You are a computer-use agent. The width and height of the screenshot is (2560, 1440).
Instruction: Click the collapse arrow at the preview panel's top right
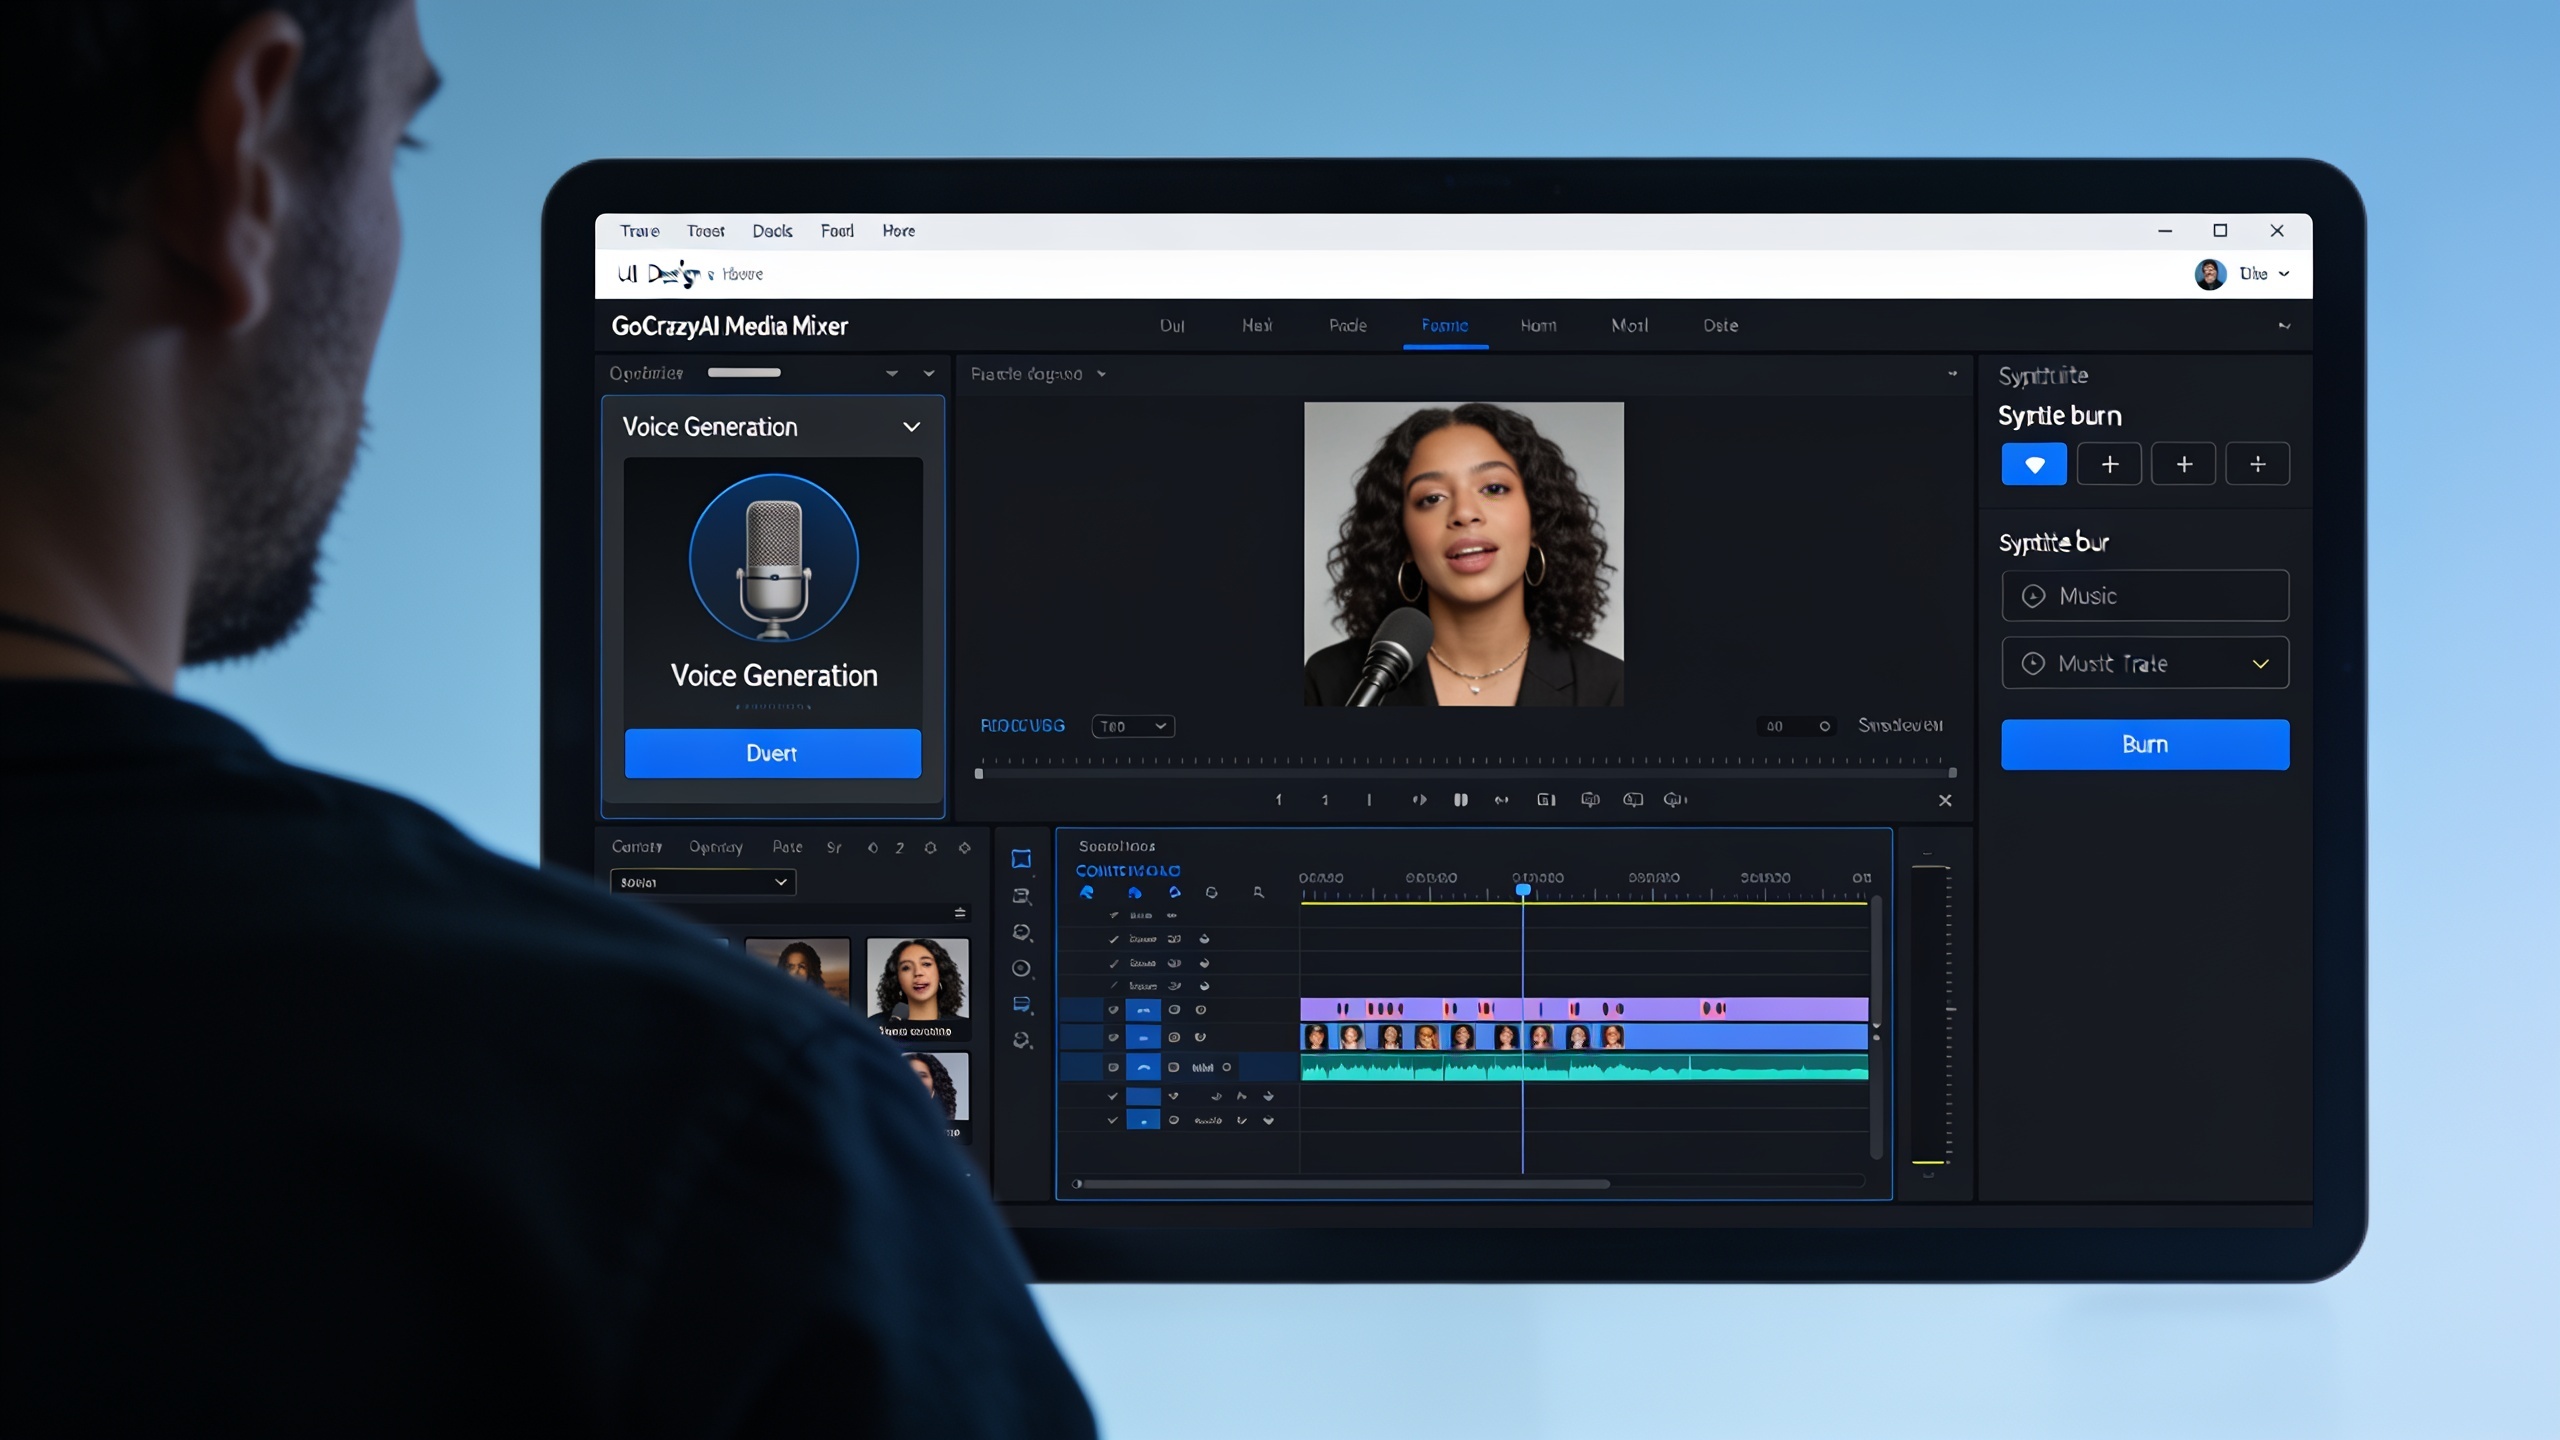tap(1952, 374)
